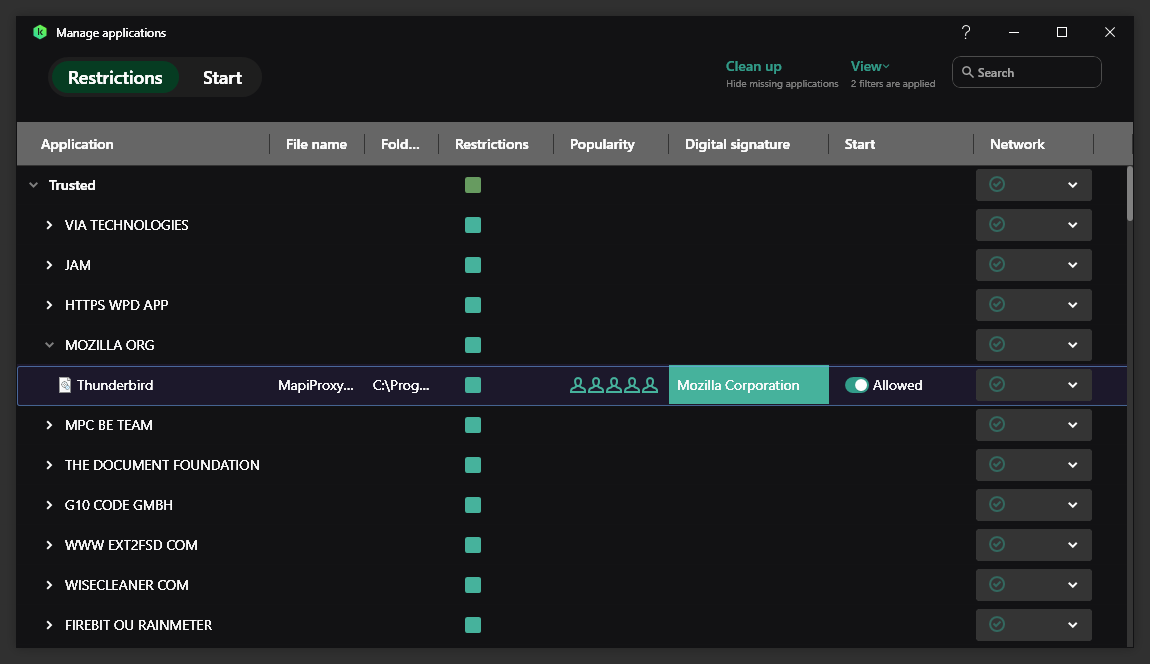
Task: Click the network checkmark icon for JAM
Action: tap(997, 265)
